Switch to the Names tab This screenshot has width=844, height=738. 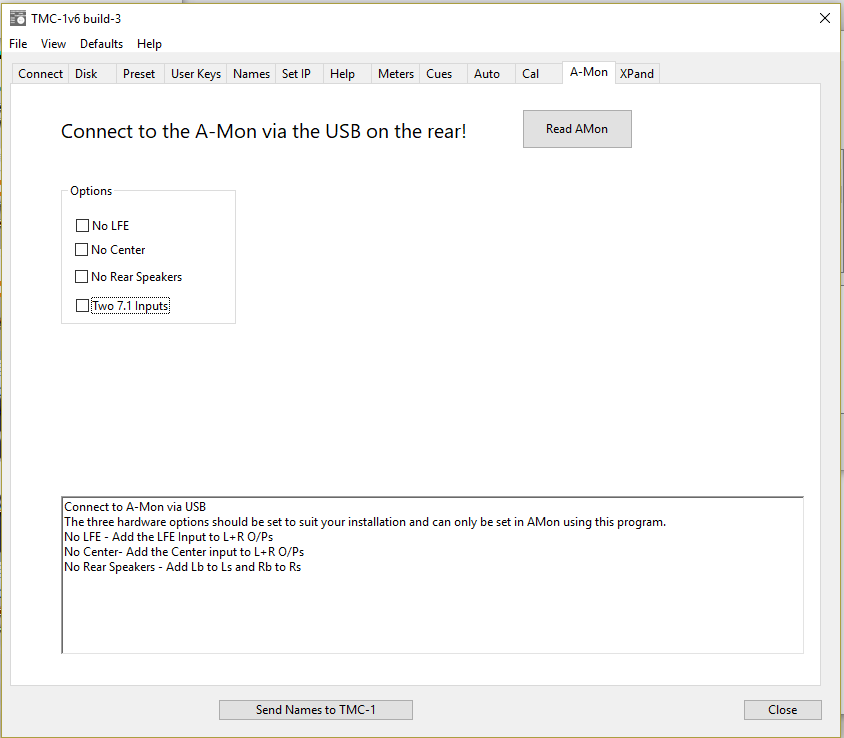[x=251, y=74]
